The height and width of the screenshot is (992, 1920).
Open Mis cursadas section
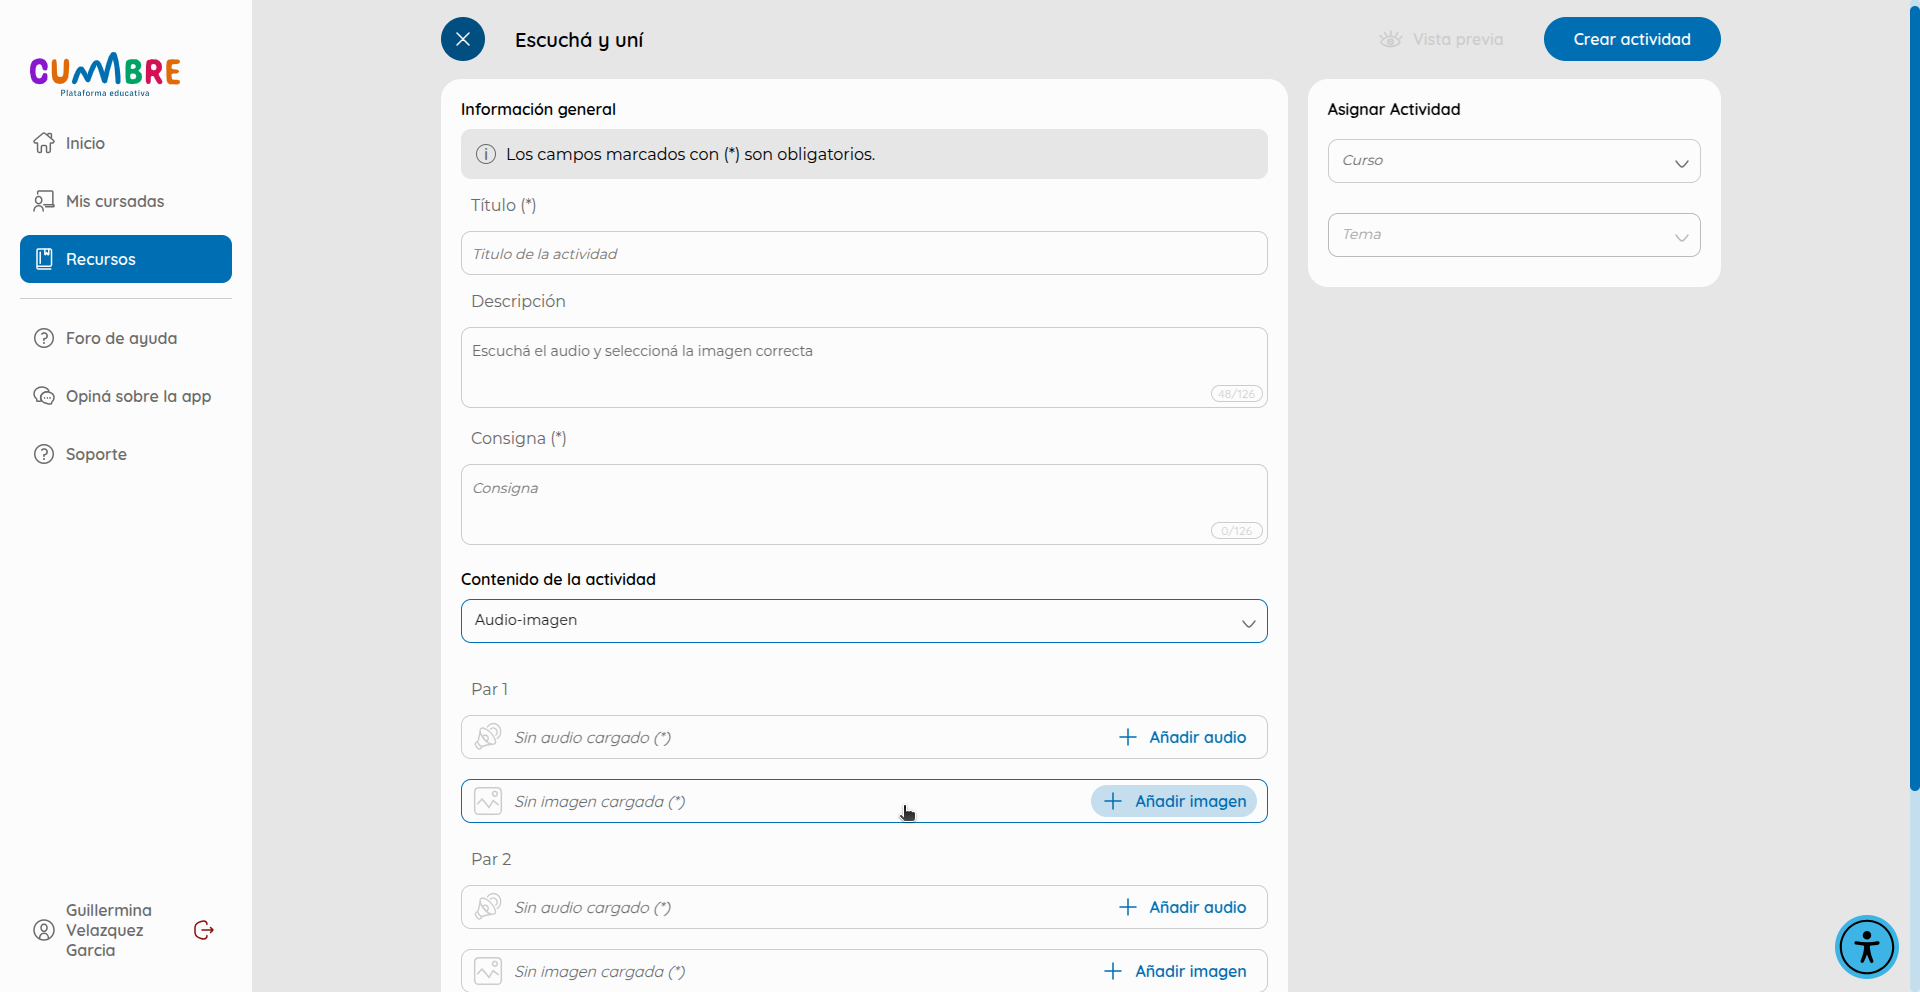pyautogui.click(x=126, y=201)
